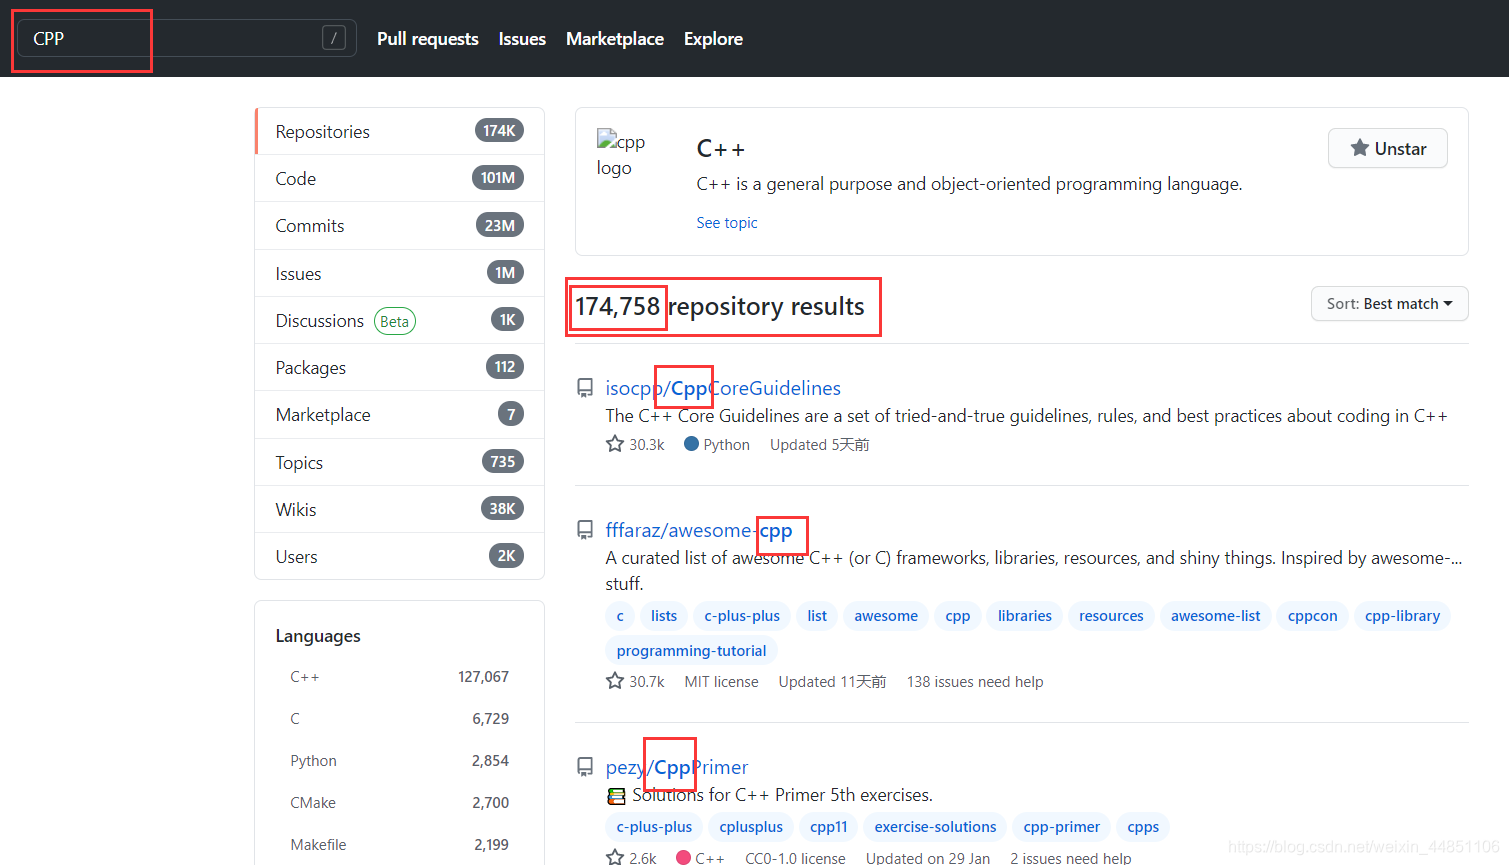Click c-plus-plus tag under CppPrimer
This screenshot has height=865, width=1509.
654,827
